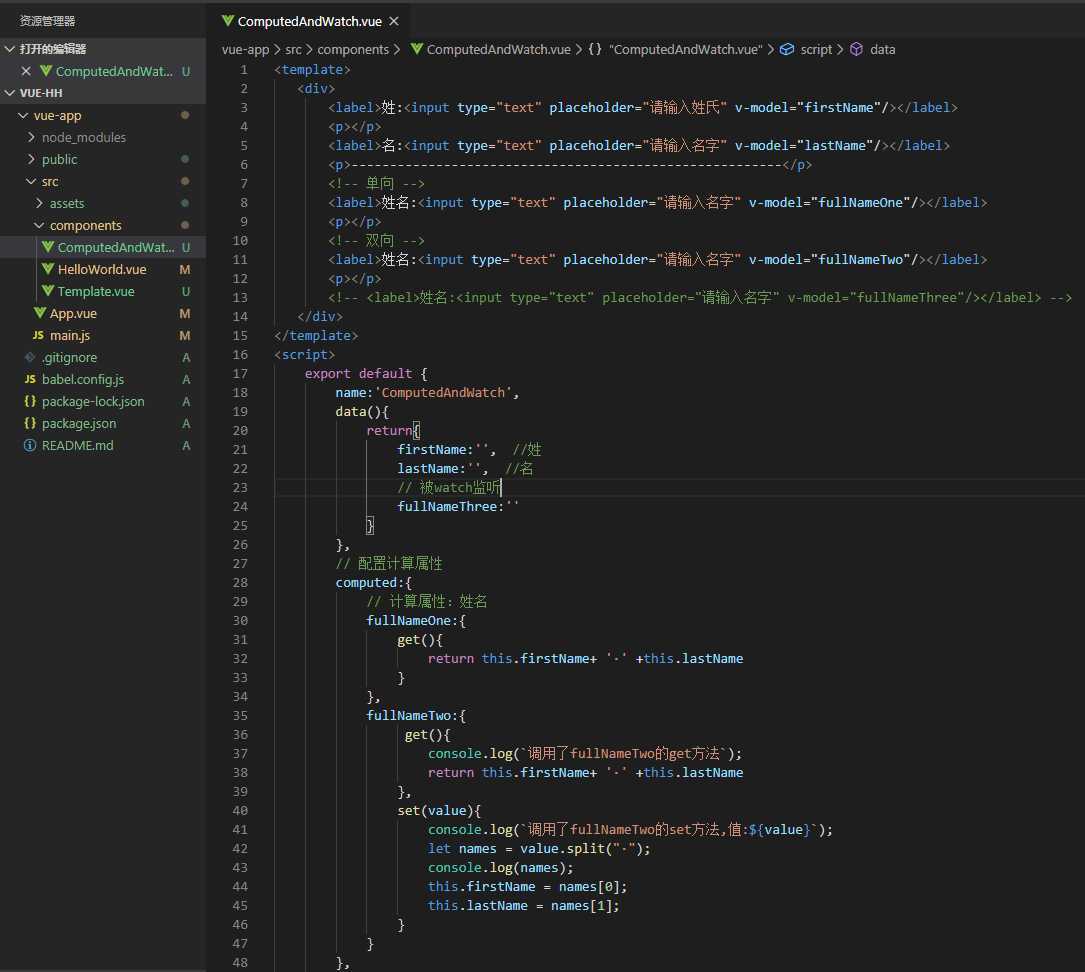Click the Vue icon beside Template.vue

click(x=48, y=291)
